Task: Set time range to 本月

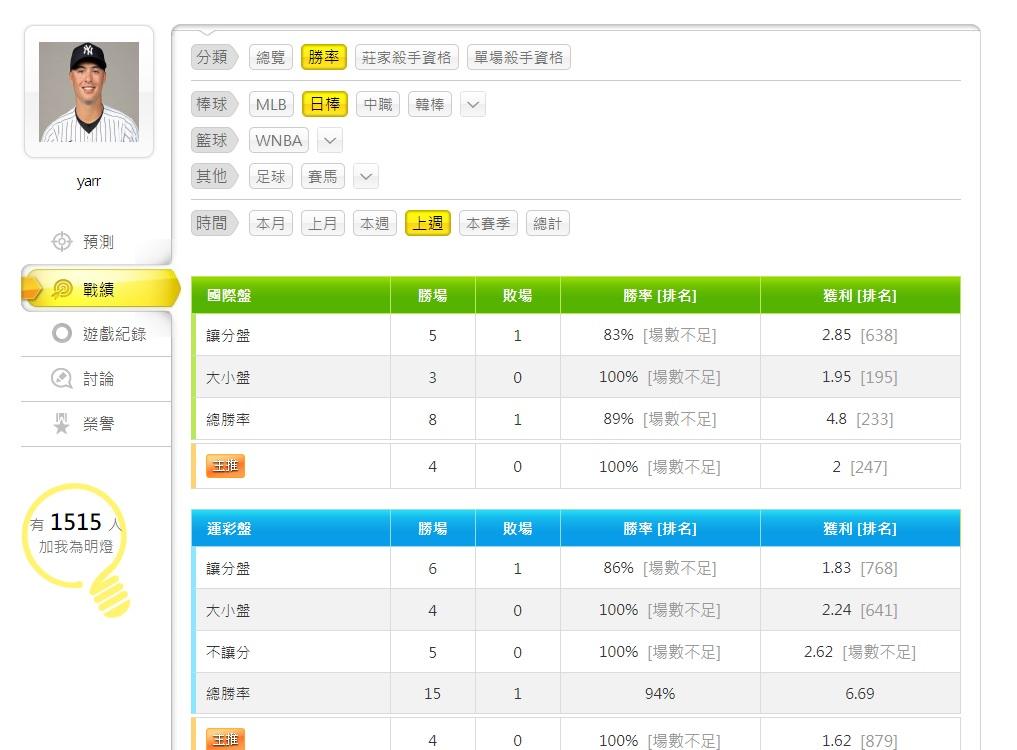Action: (270, 223)
